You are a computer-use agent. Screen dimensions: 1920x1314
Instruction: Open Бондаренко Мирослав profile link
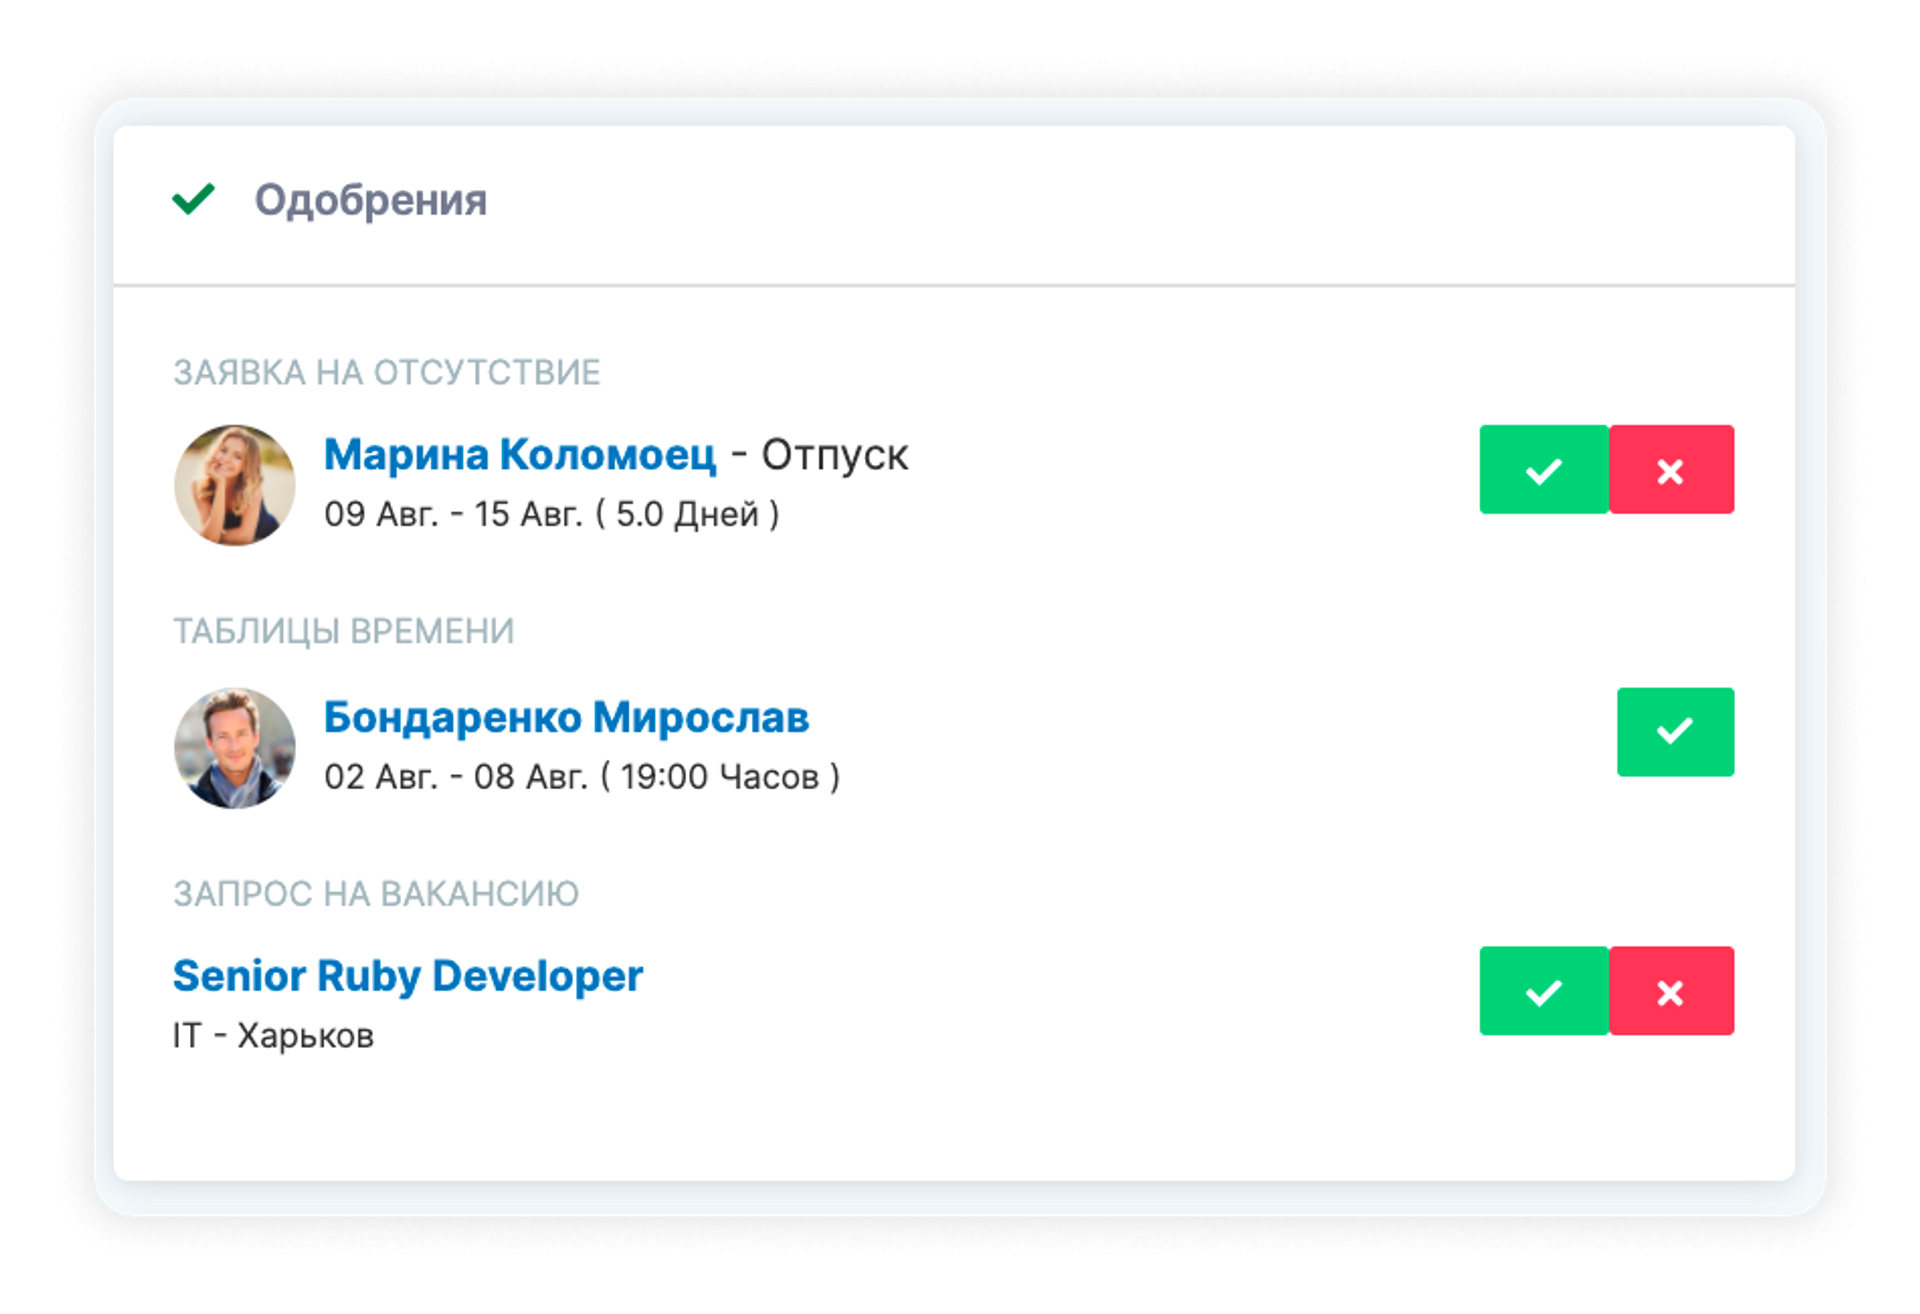tap(566, 718)
